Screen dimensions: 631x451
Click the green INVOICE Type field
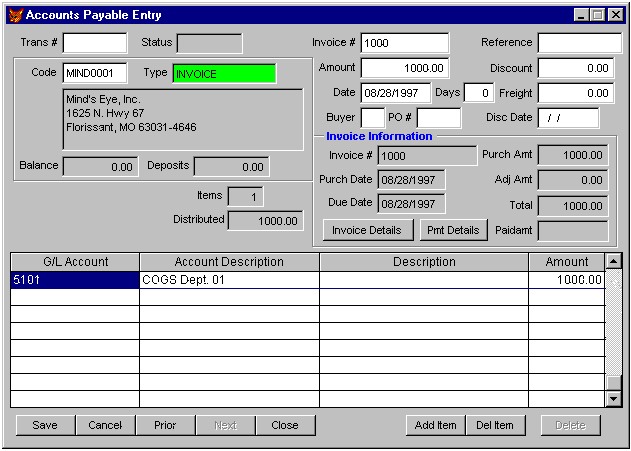coord(224,73)
